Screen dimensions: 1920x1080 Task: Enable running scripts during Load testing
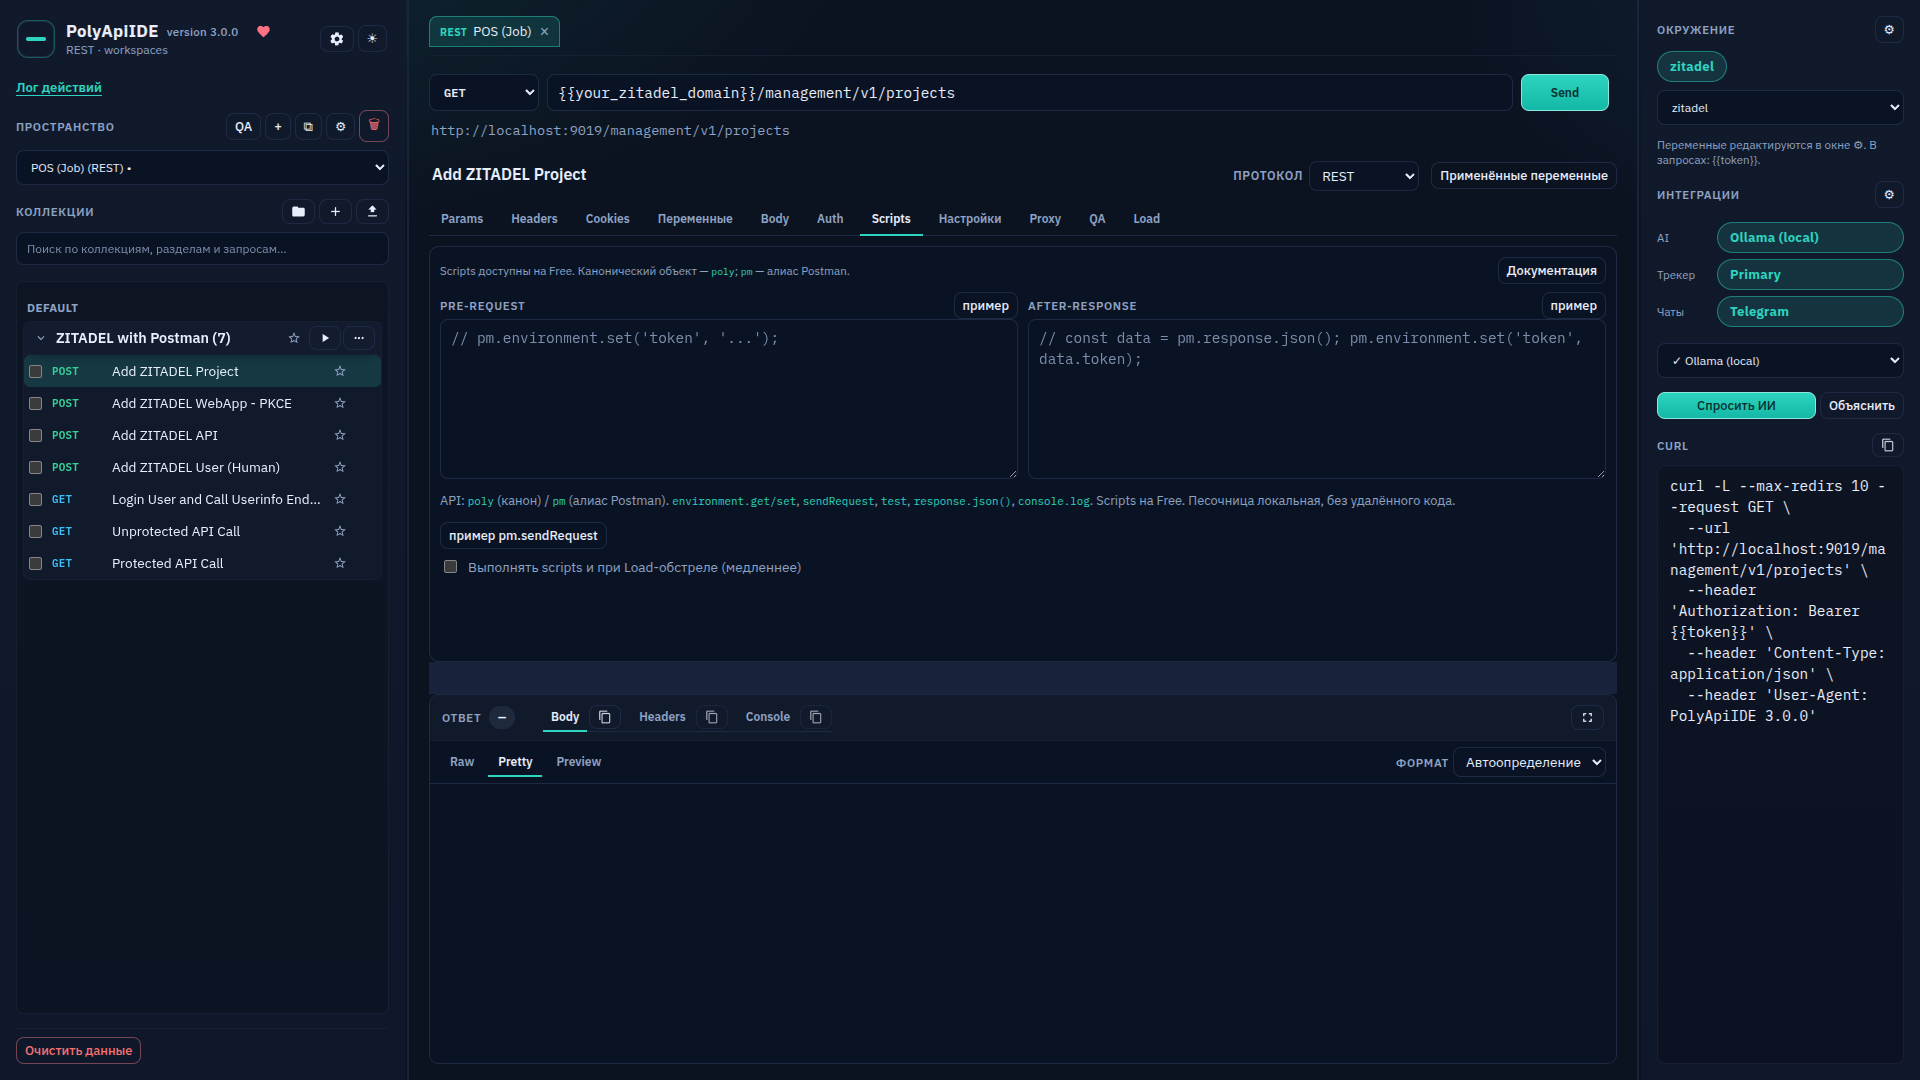pos(451,567)
